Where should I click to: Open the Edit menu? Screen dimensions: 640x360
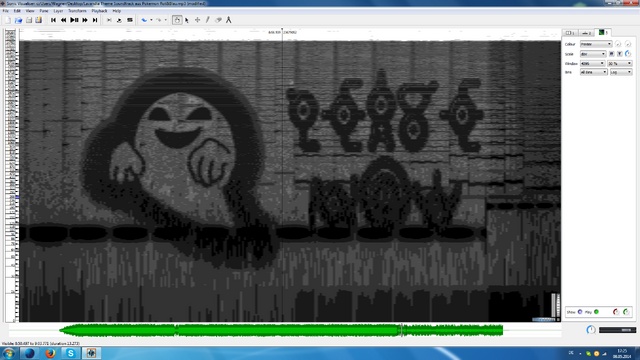17,11
